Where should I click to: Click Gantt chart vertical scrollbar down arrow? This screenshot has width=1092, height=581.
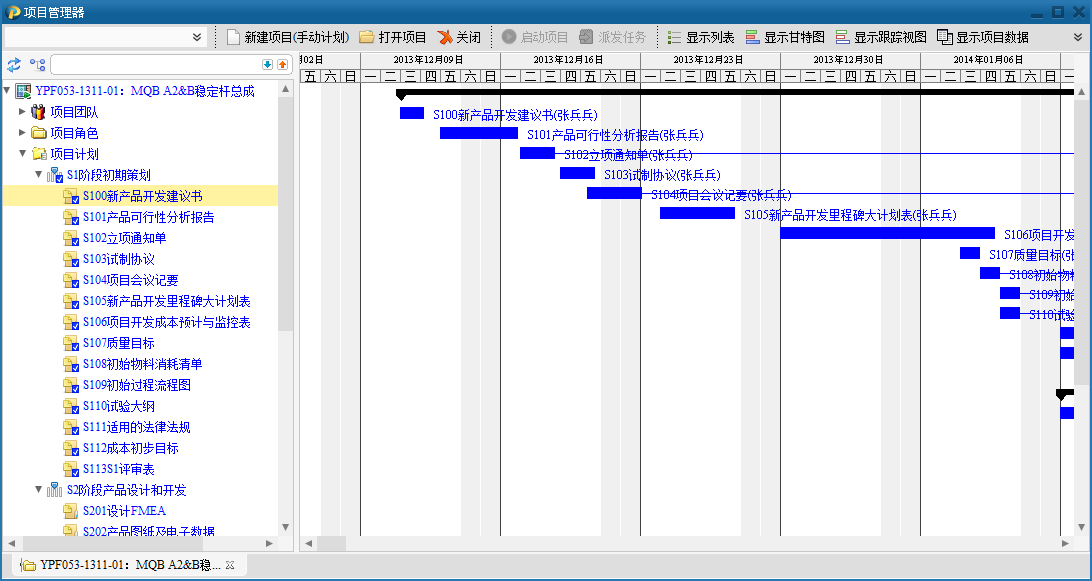click(1080, 527)
